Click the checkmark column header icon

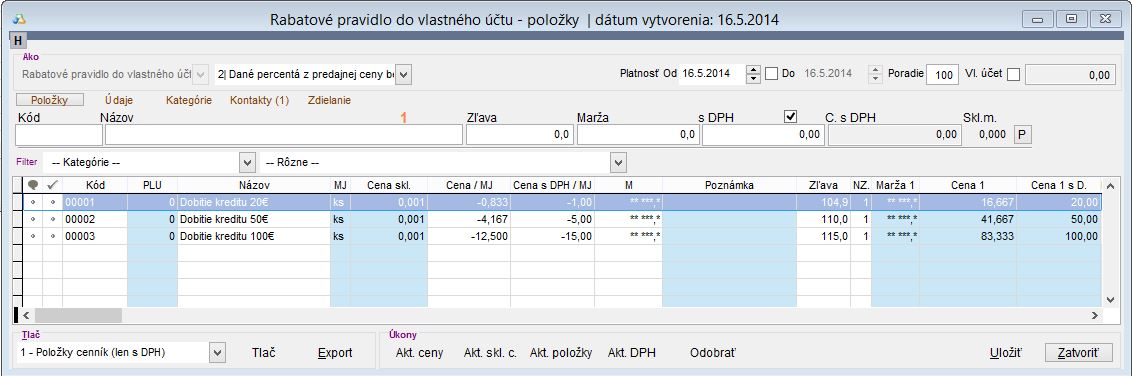tap(53, 185)
